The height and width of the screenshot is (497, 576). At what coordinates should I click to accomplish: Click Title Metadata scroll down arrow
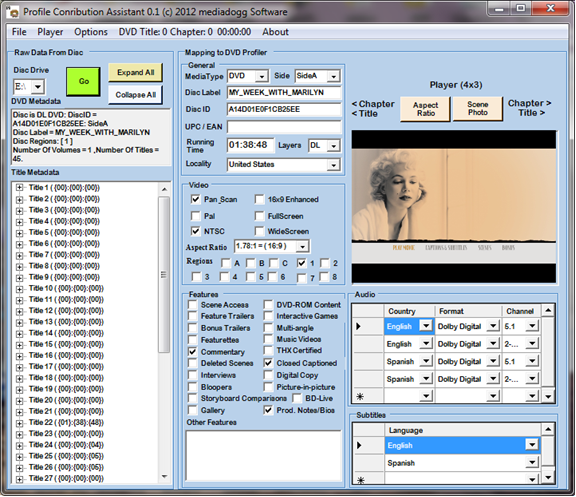click(164, 476)
